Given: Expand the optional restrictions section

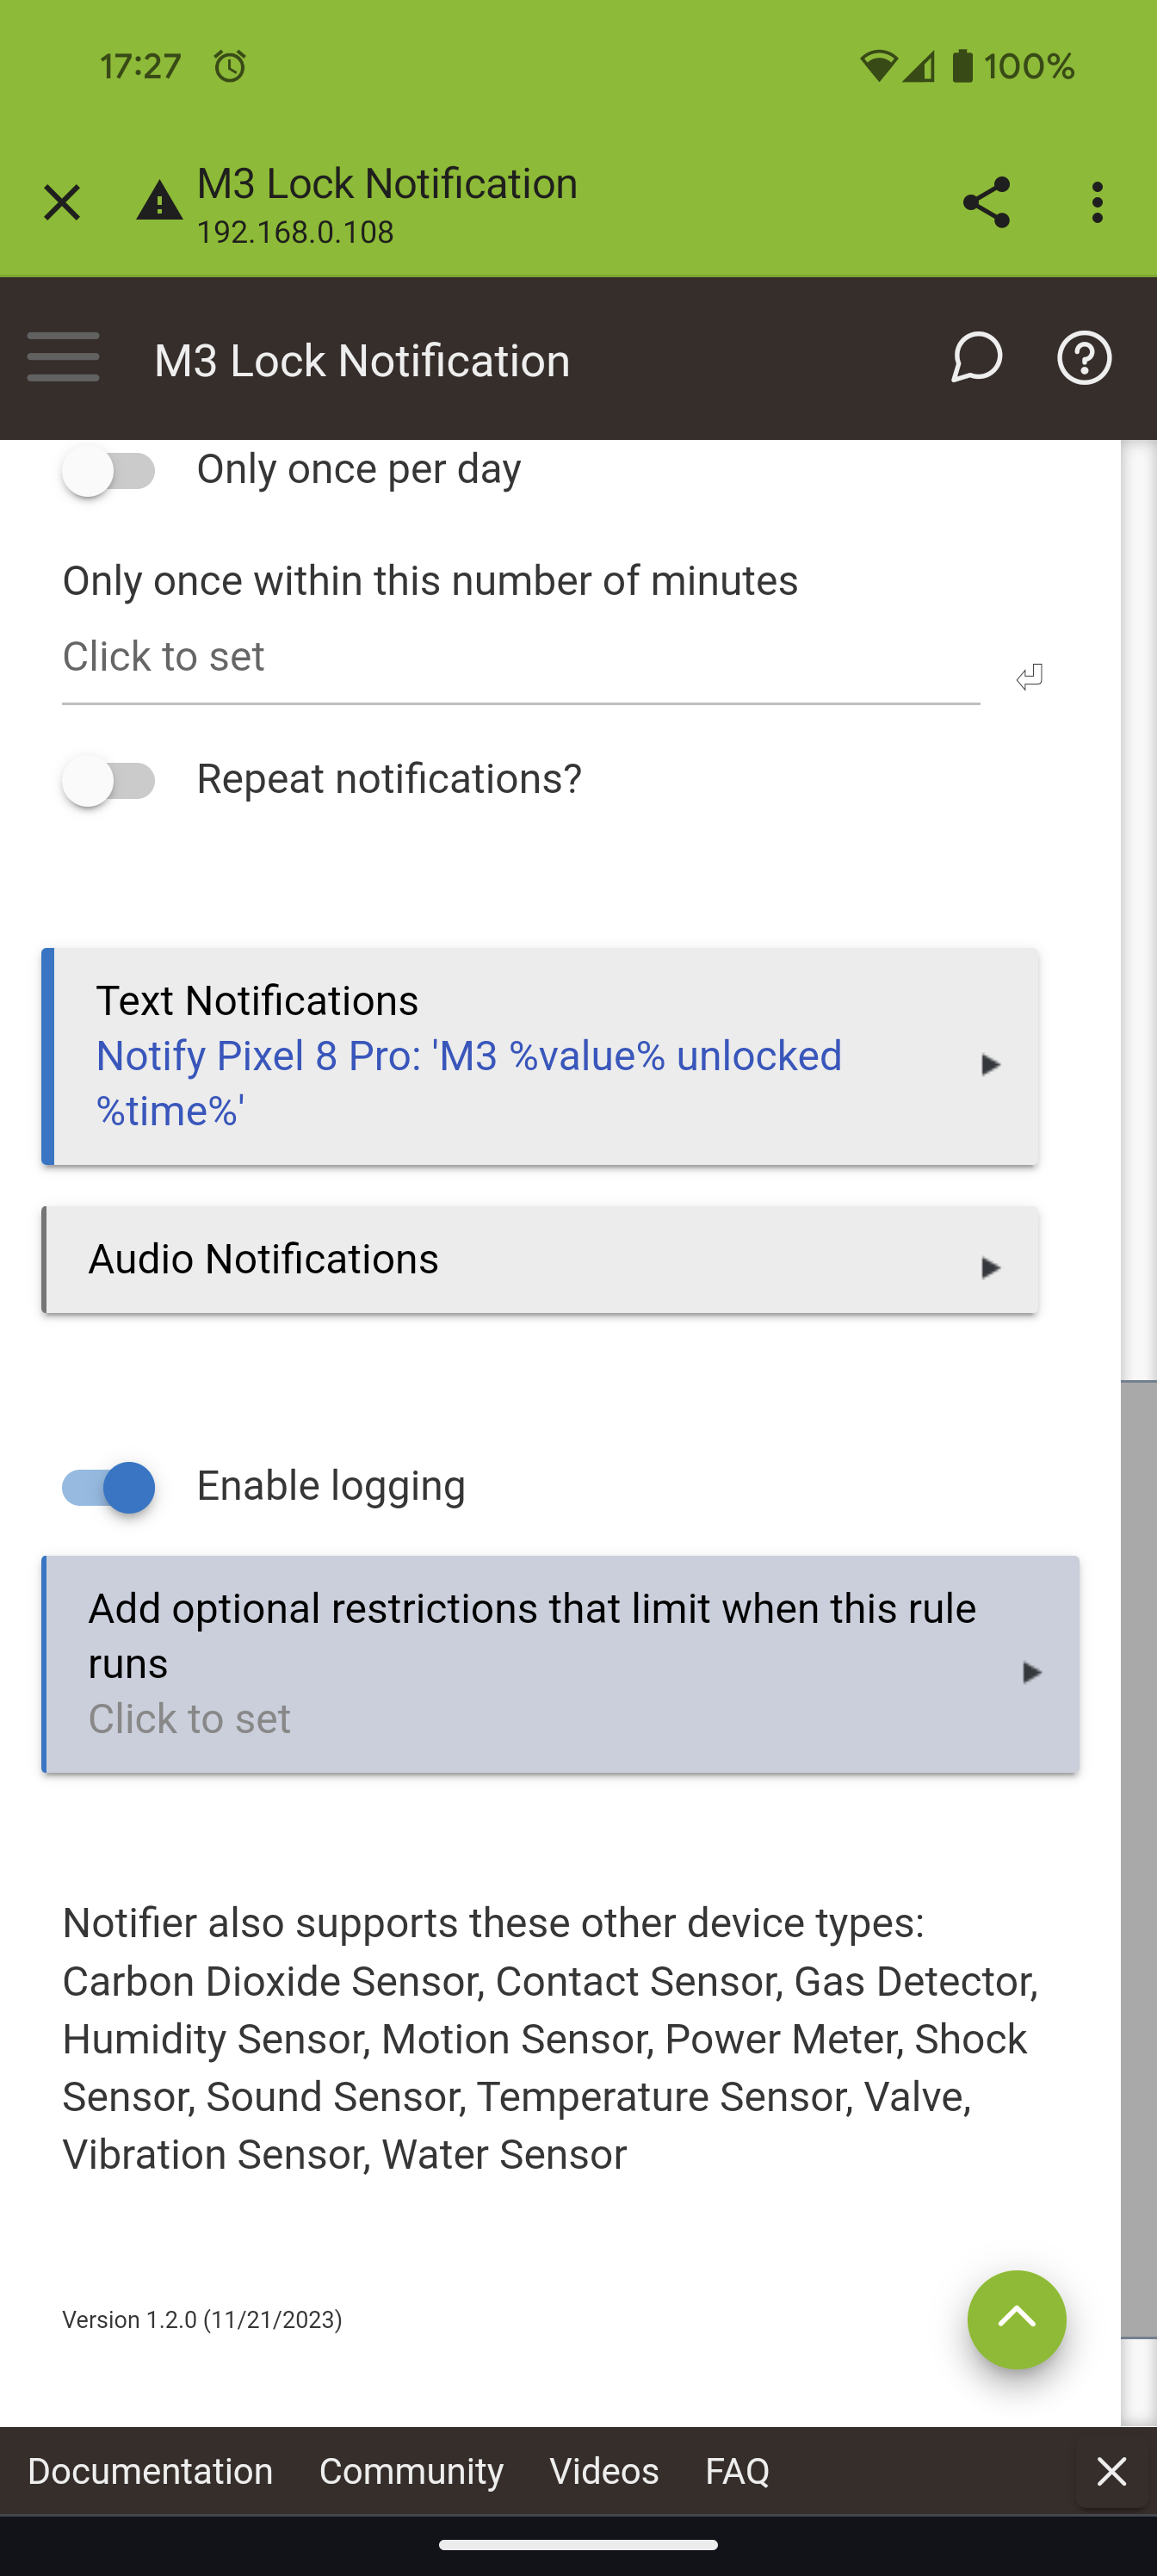Looking at the screenshot, I should click(x=560, y=1664).
